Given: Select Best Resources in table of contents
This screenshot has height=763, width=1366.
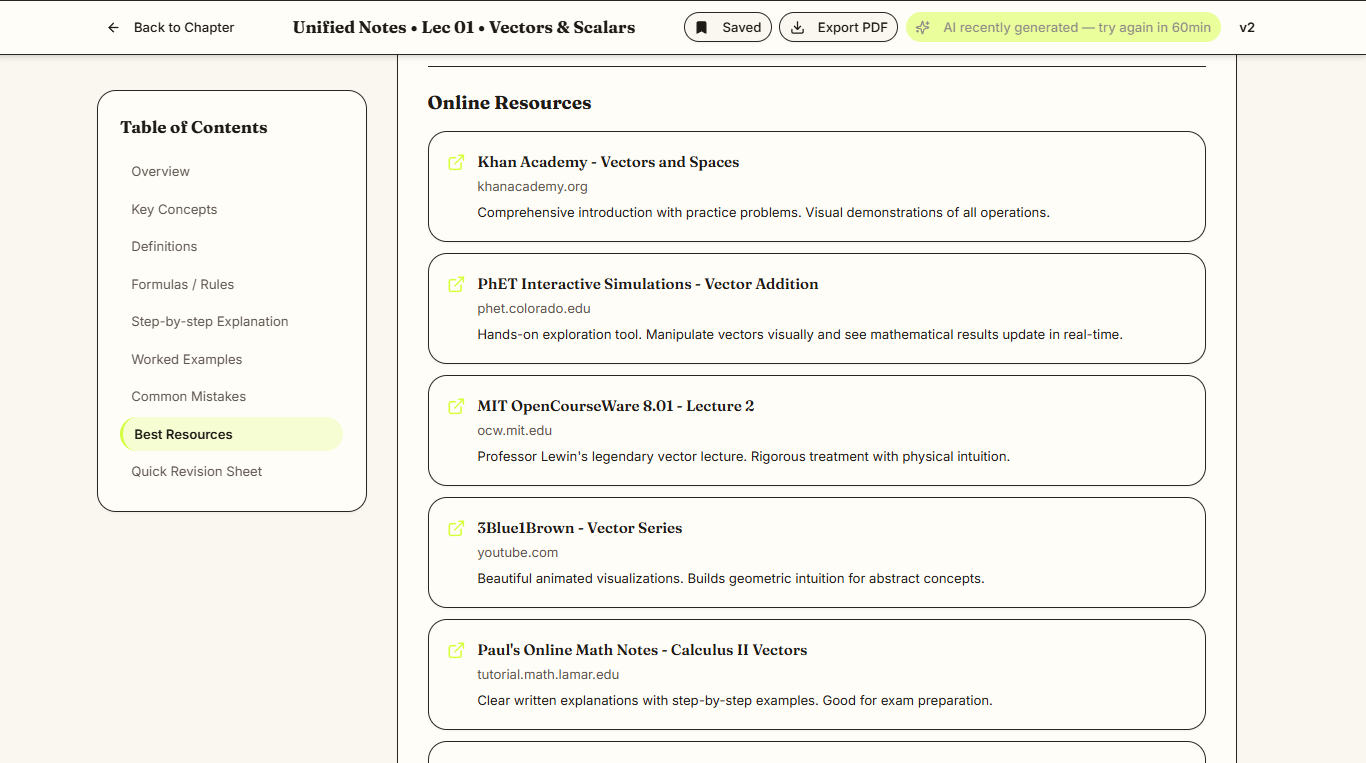Looking at the screenshot, I should (x=231, y=434).
